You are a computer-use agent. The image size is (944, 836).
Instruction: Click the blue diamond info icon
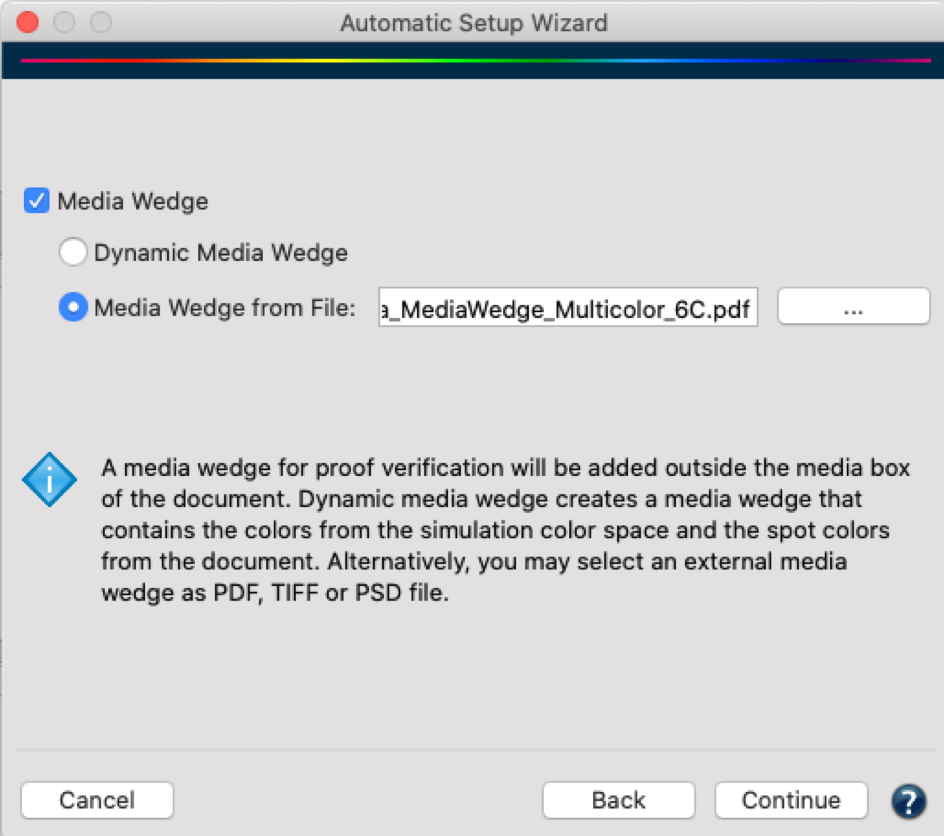click(x=49, y=480)
